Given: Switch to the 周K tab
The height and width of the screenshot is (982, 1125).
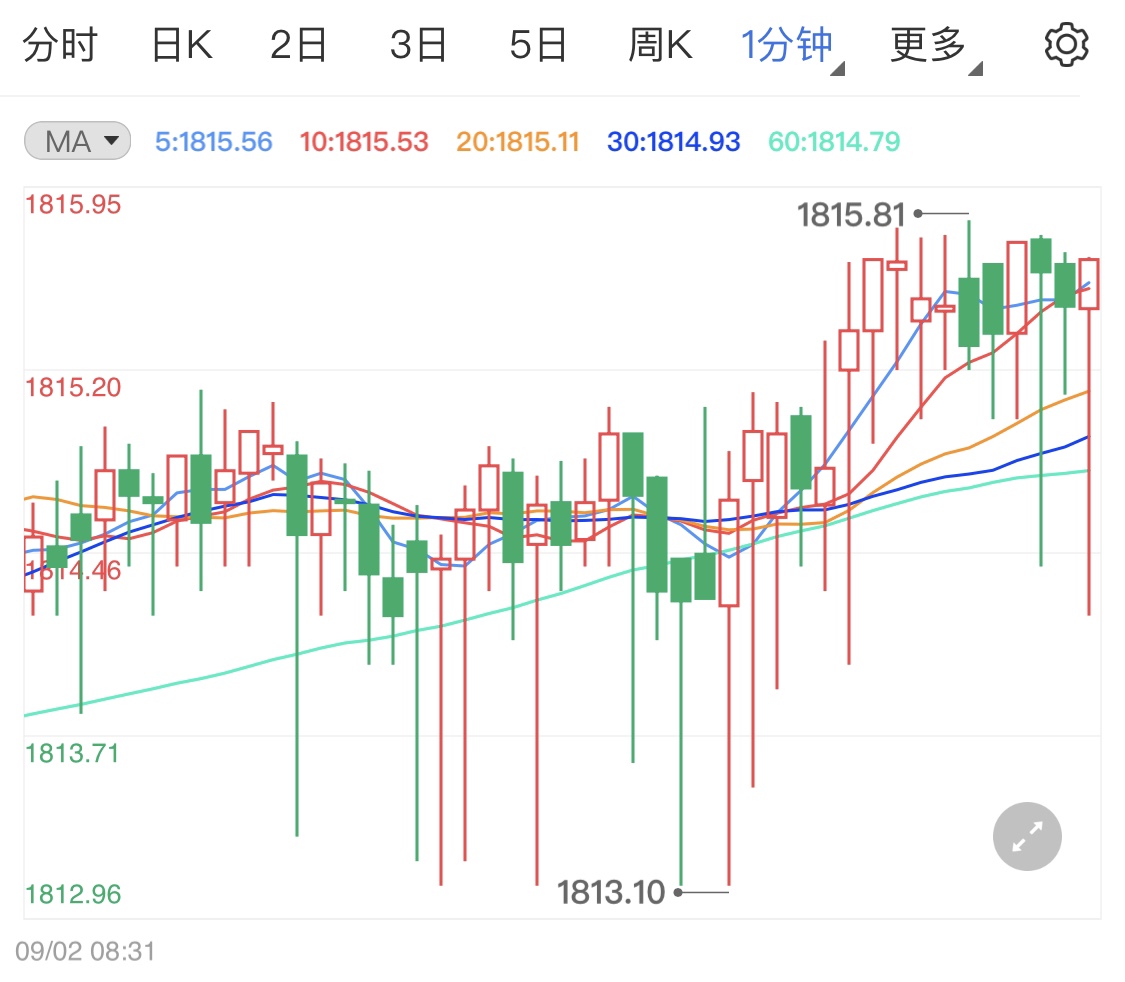Looking at the screenshot, I should coord(660,45).
